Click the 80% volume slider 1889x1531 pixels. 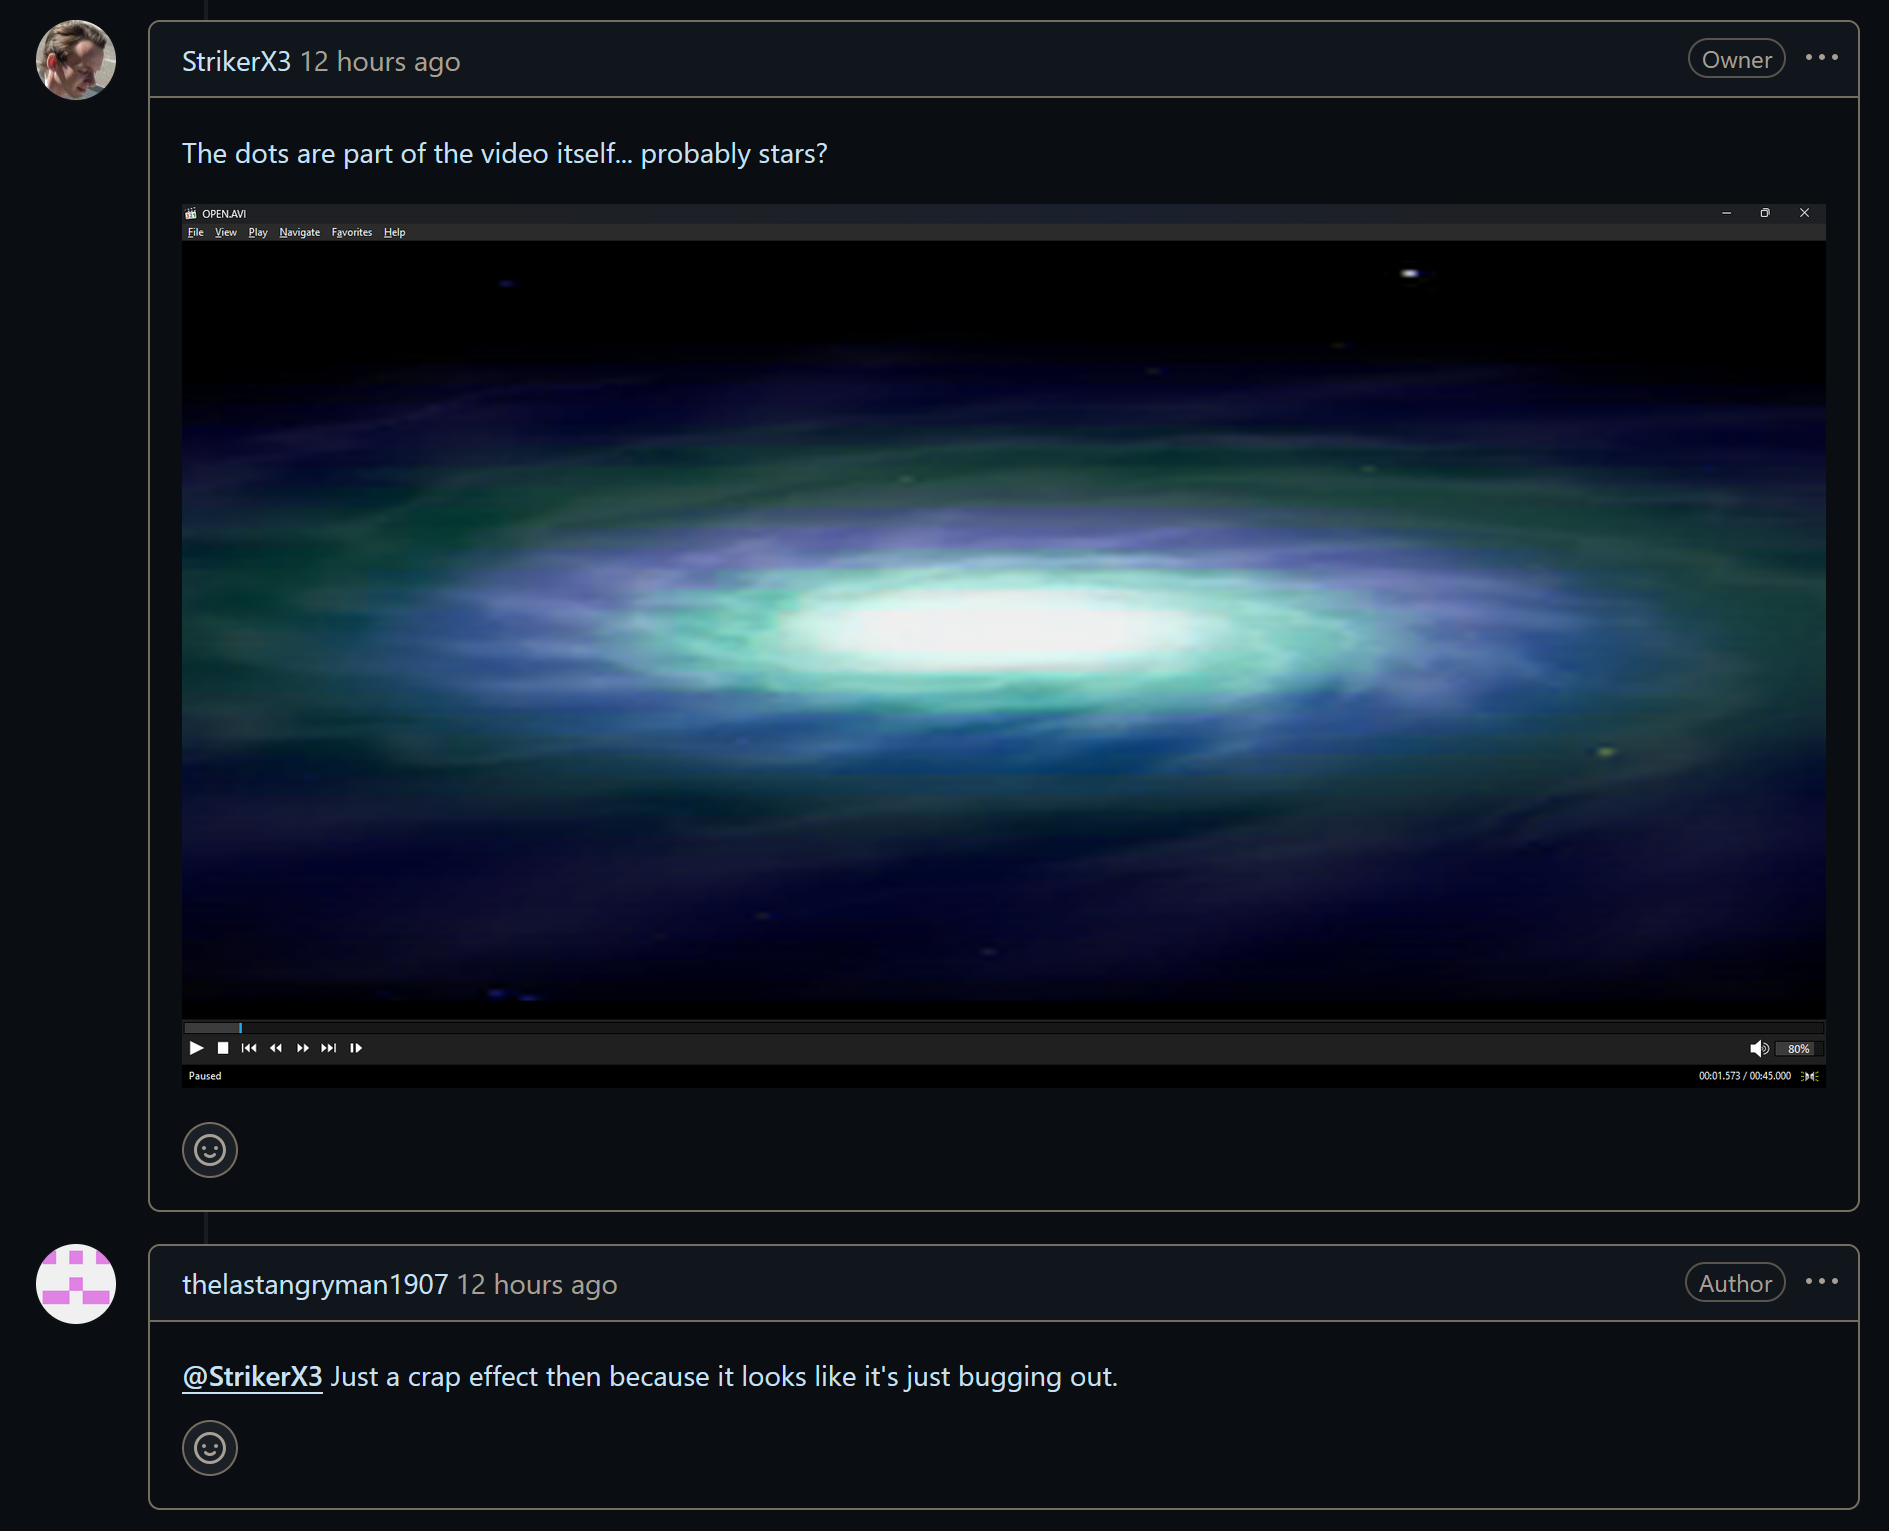point(1799,1049)
